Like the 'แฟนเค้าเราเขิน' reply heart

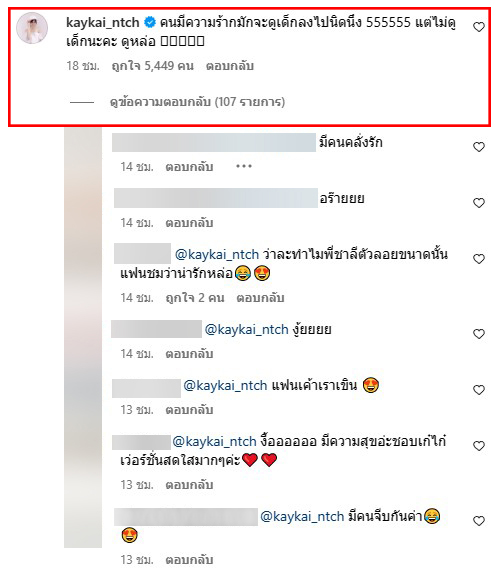click(479, 390)
